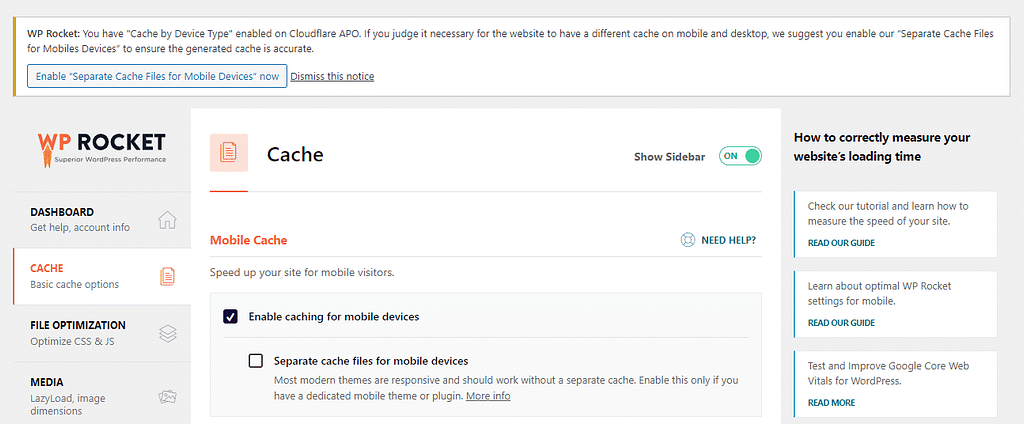Viewport: 1024px width, 424px height.
Task: Click 'Basic cache options' subtitle
Action: (x=74, y=285)
